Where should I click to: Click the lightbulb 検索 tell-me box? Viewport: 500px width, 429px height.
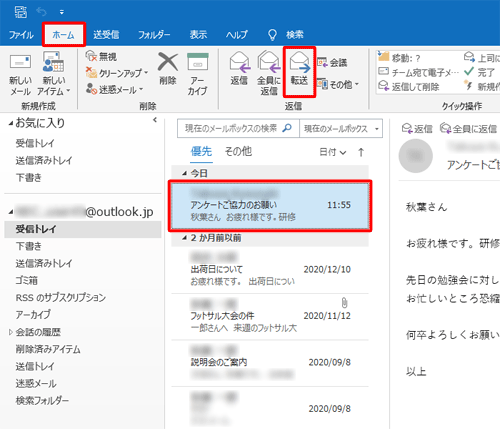[x=286, y=35]
